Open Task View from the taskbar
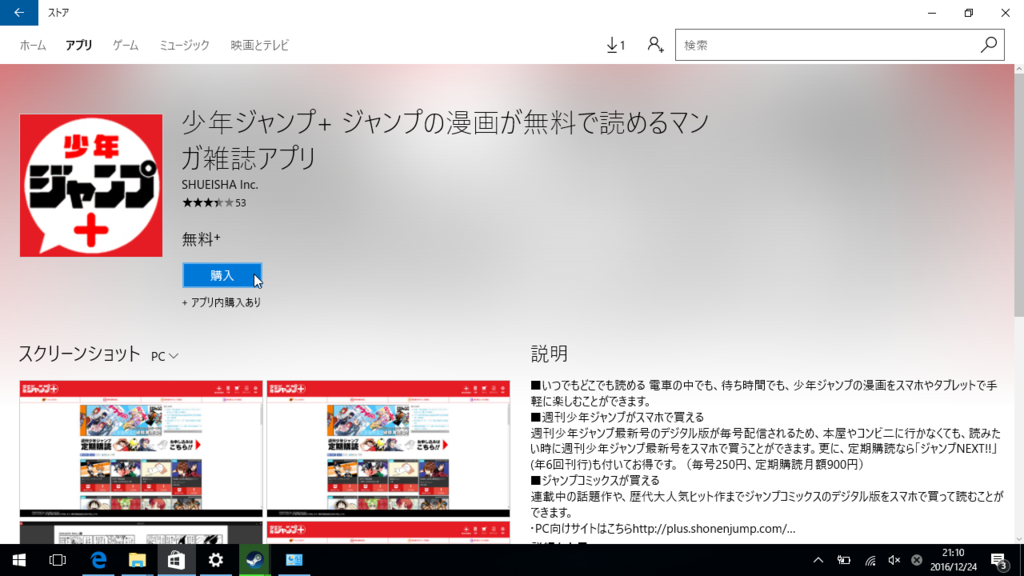The width and height of the screenshot is (1024, 576). click(57, 560)
